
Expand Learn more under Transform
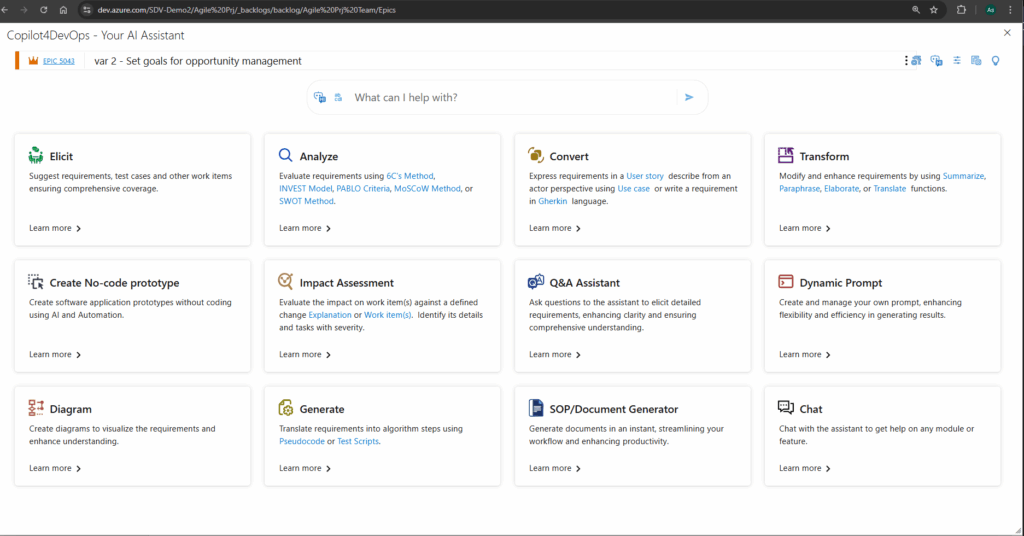(805, 228)
